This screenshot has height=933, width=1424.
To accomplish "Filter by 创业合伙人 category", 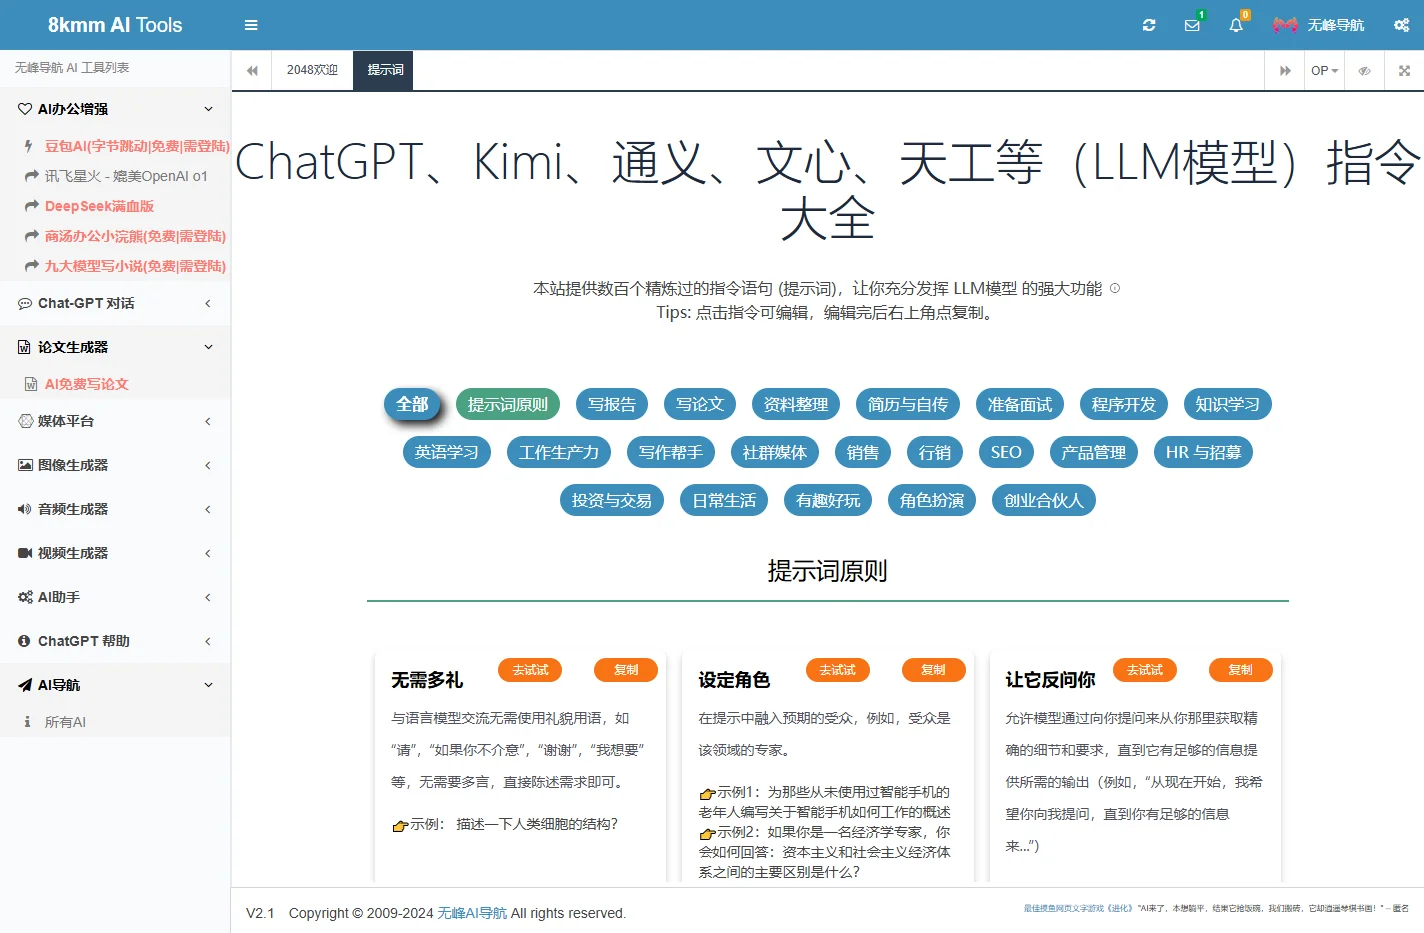I will click(1044, 500).
